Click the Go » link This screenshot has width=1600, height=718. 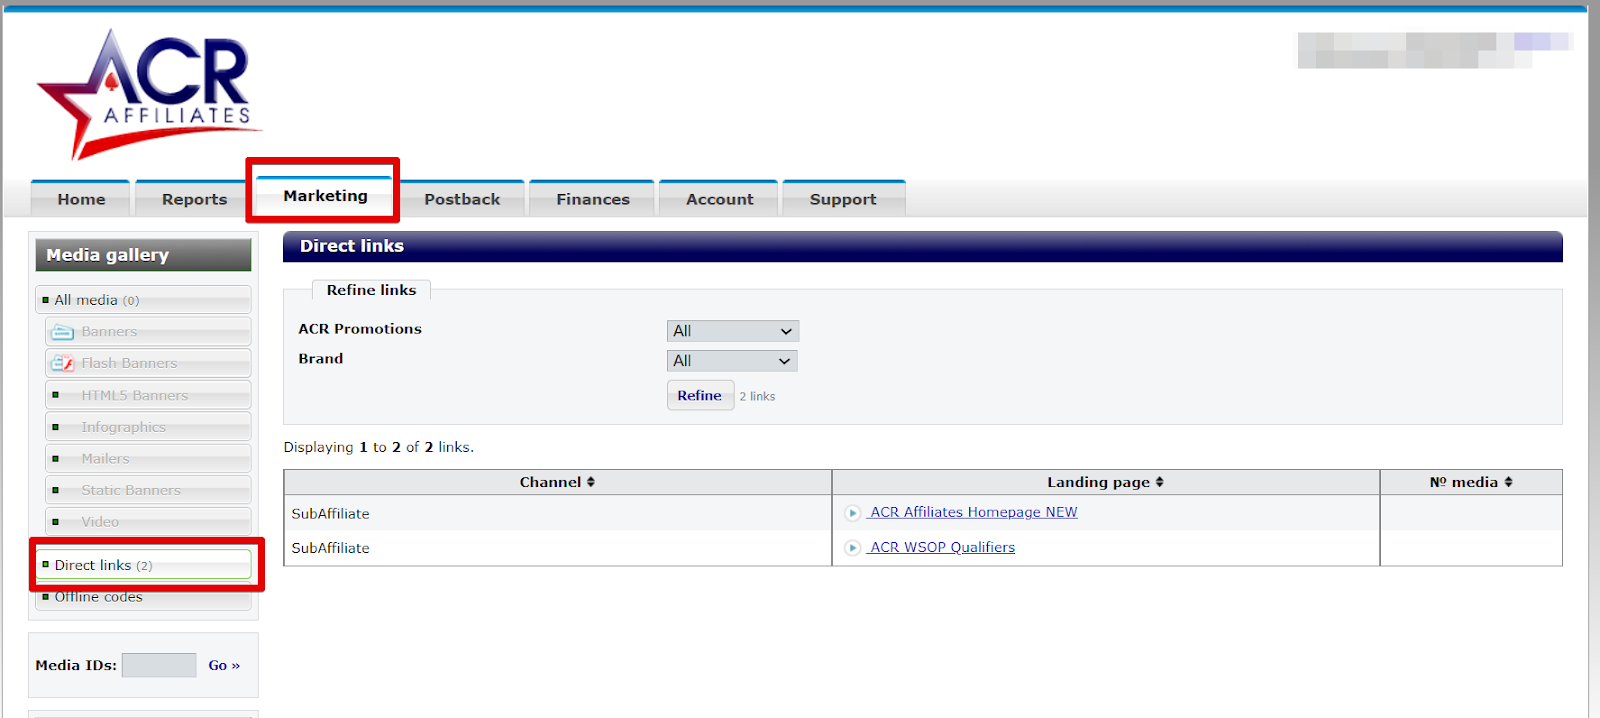coord(224,666)
